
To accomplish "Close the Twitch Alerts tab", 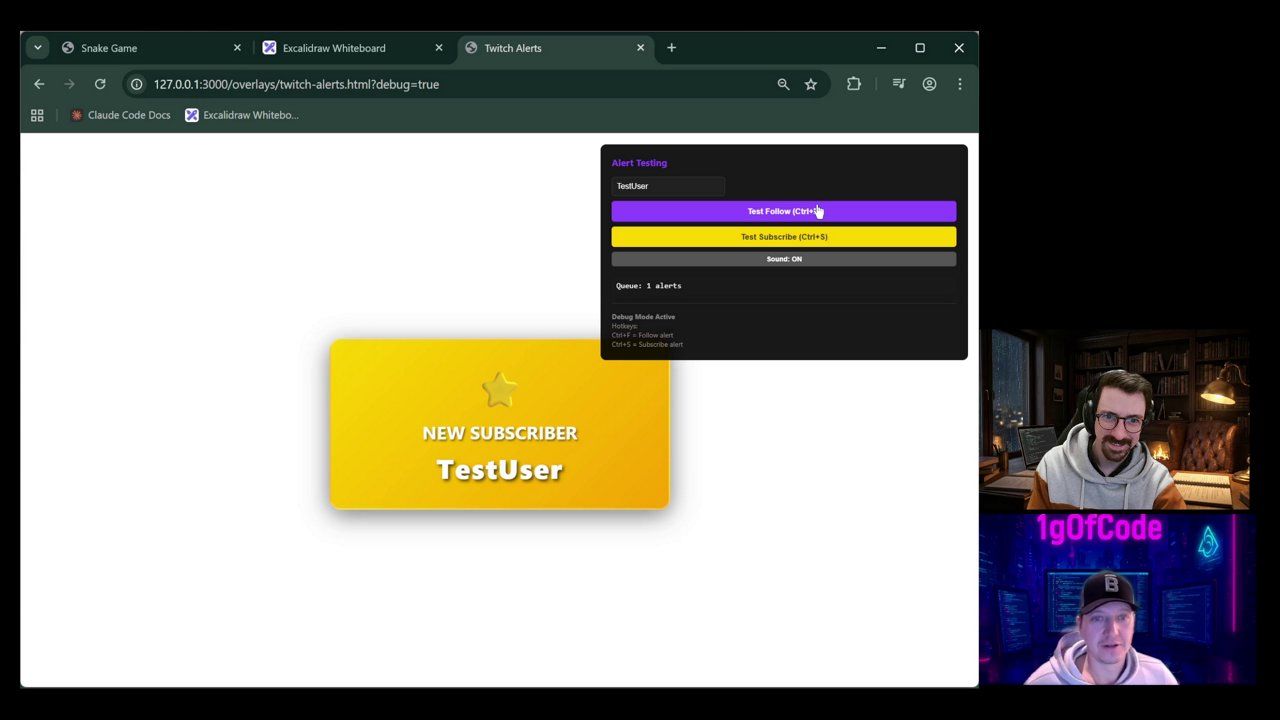I will [640, 47].
